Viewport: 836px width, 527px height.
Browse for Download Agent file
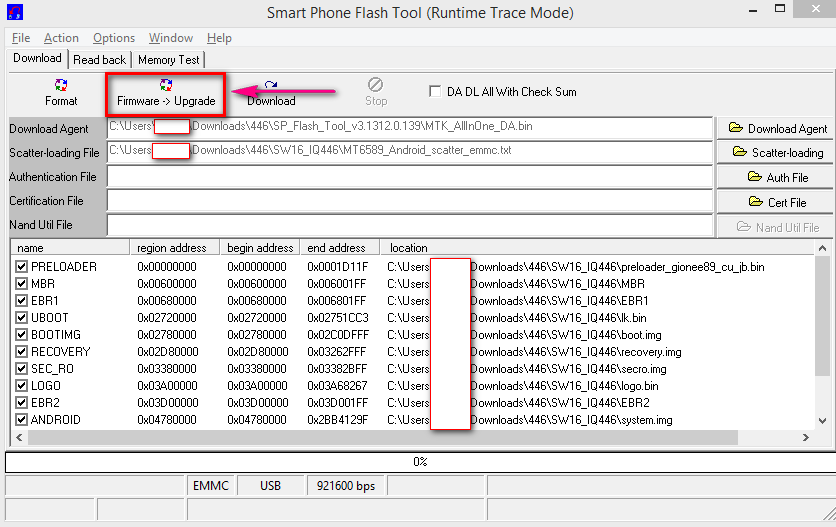pyautogui.click(x=777, y=128)
